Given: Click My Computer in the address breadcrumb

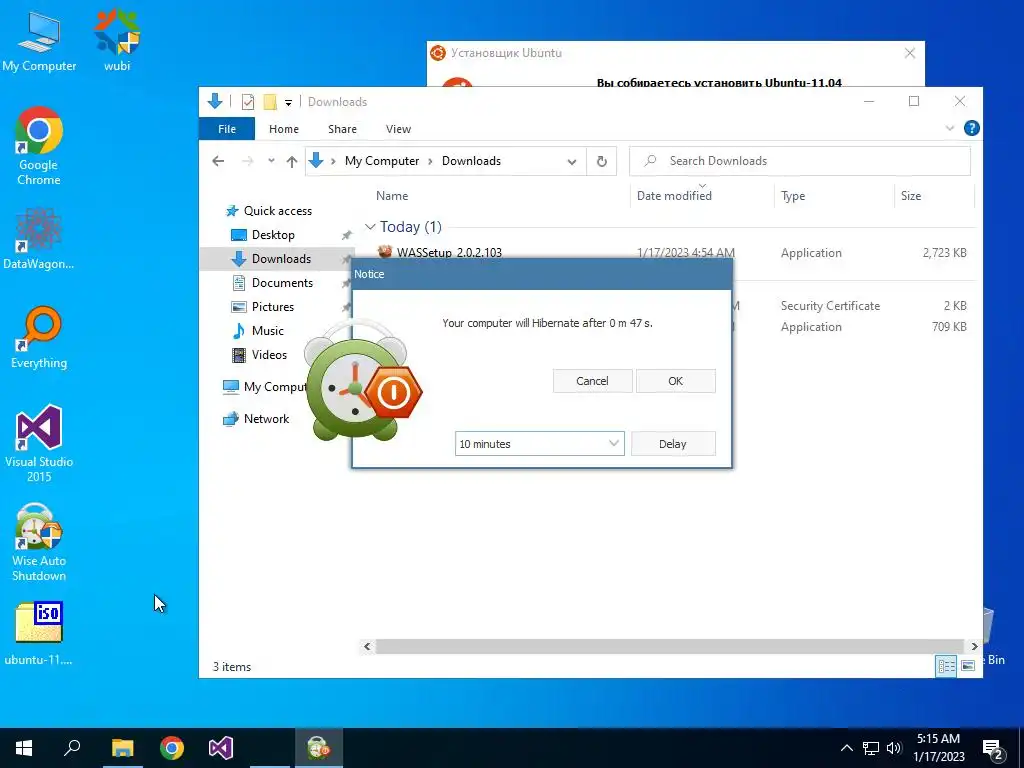Looking at the screenshot, I should (x=381, y=161).
